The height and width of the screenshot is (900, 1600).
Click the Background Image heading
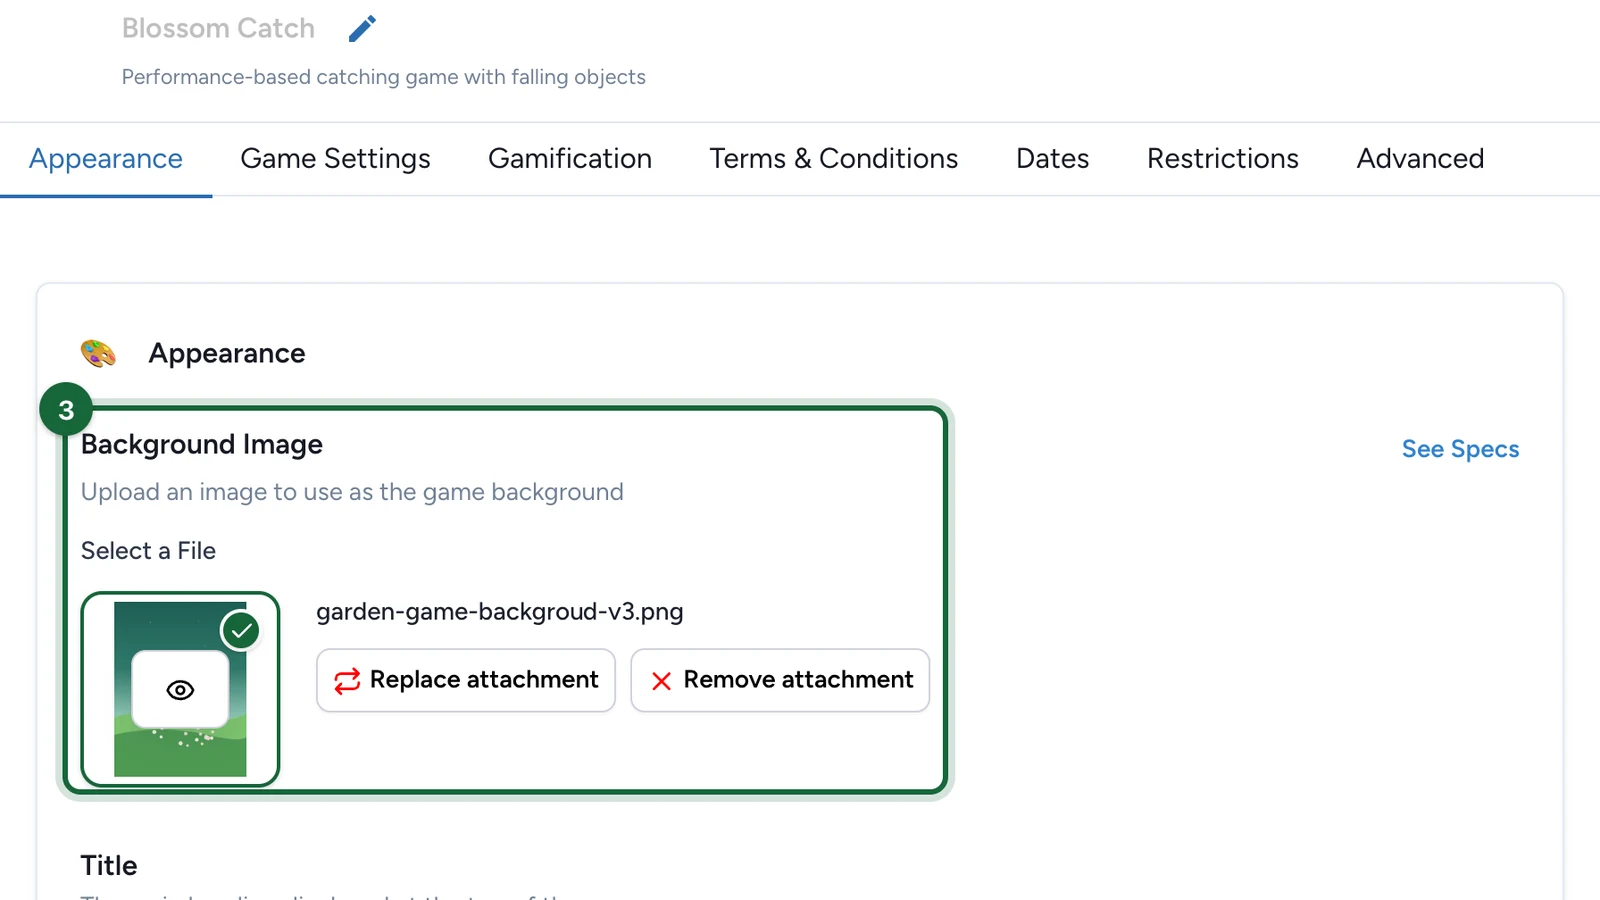click(202, 444)
